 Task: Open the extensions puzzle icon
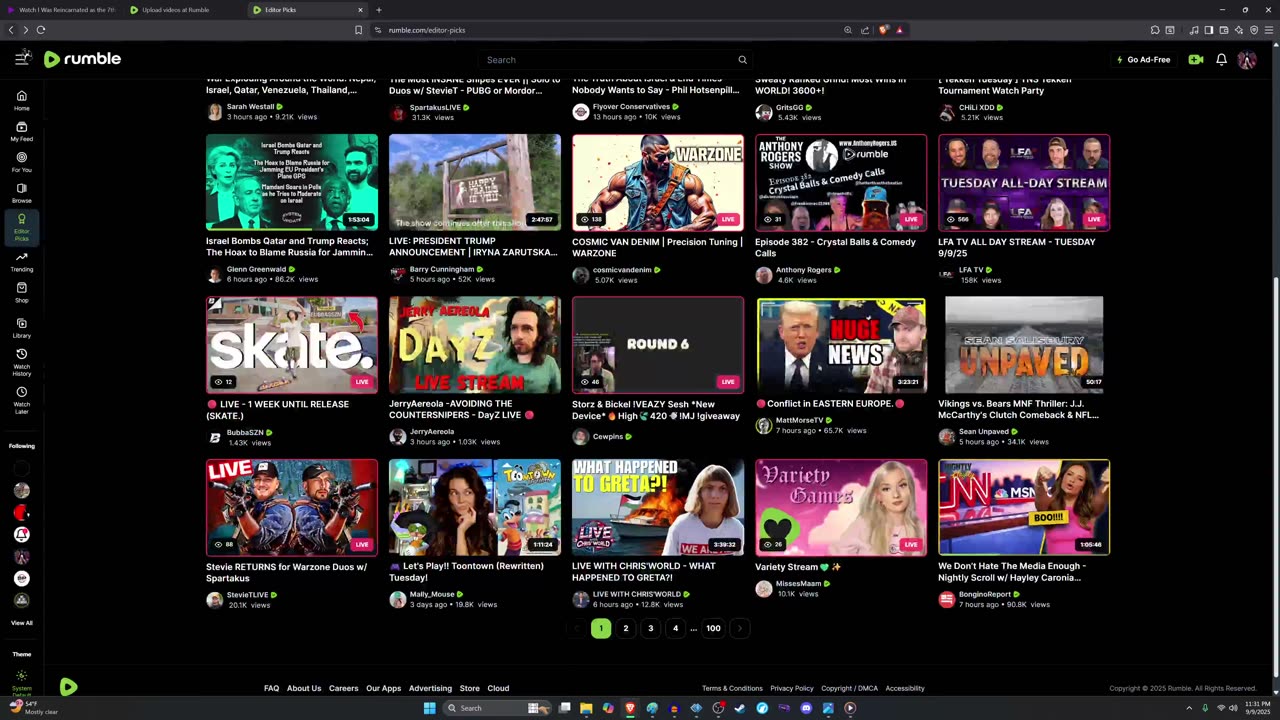1155,30
